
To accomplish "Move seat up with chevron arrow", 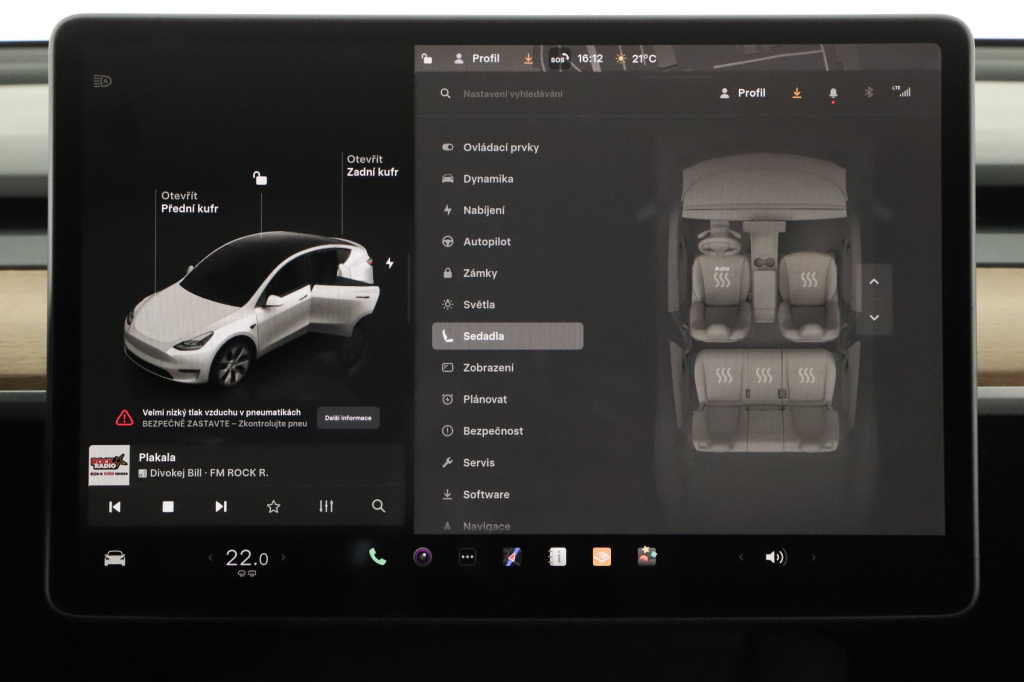I will pyautogui.click(x=874, y=282).
